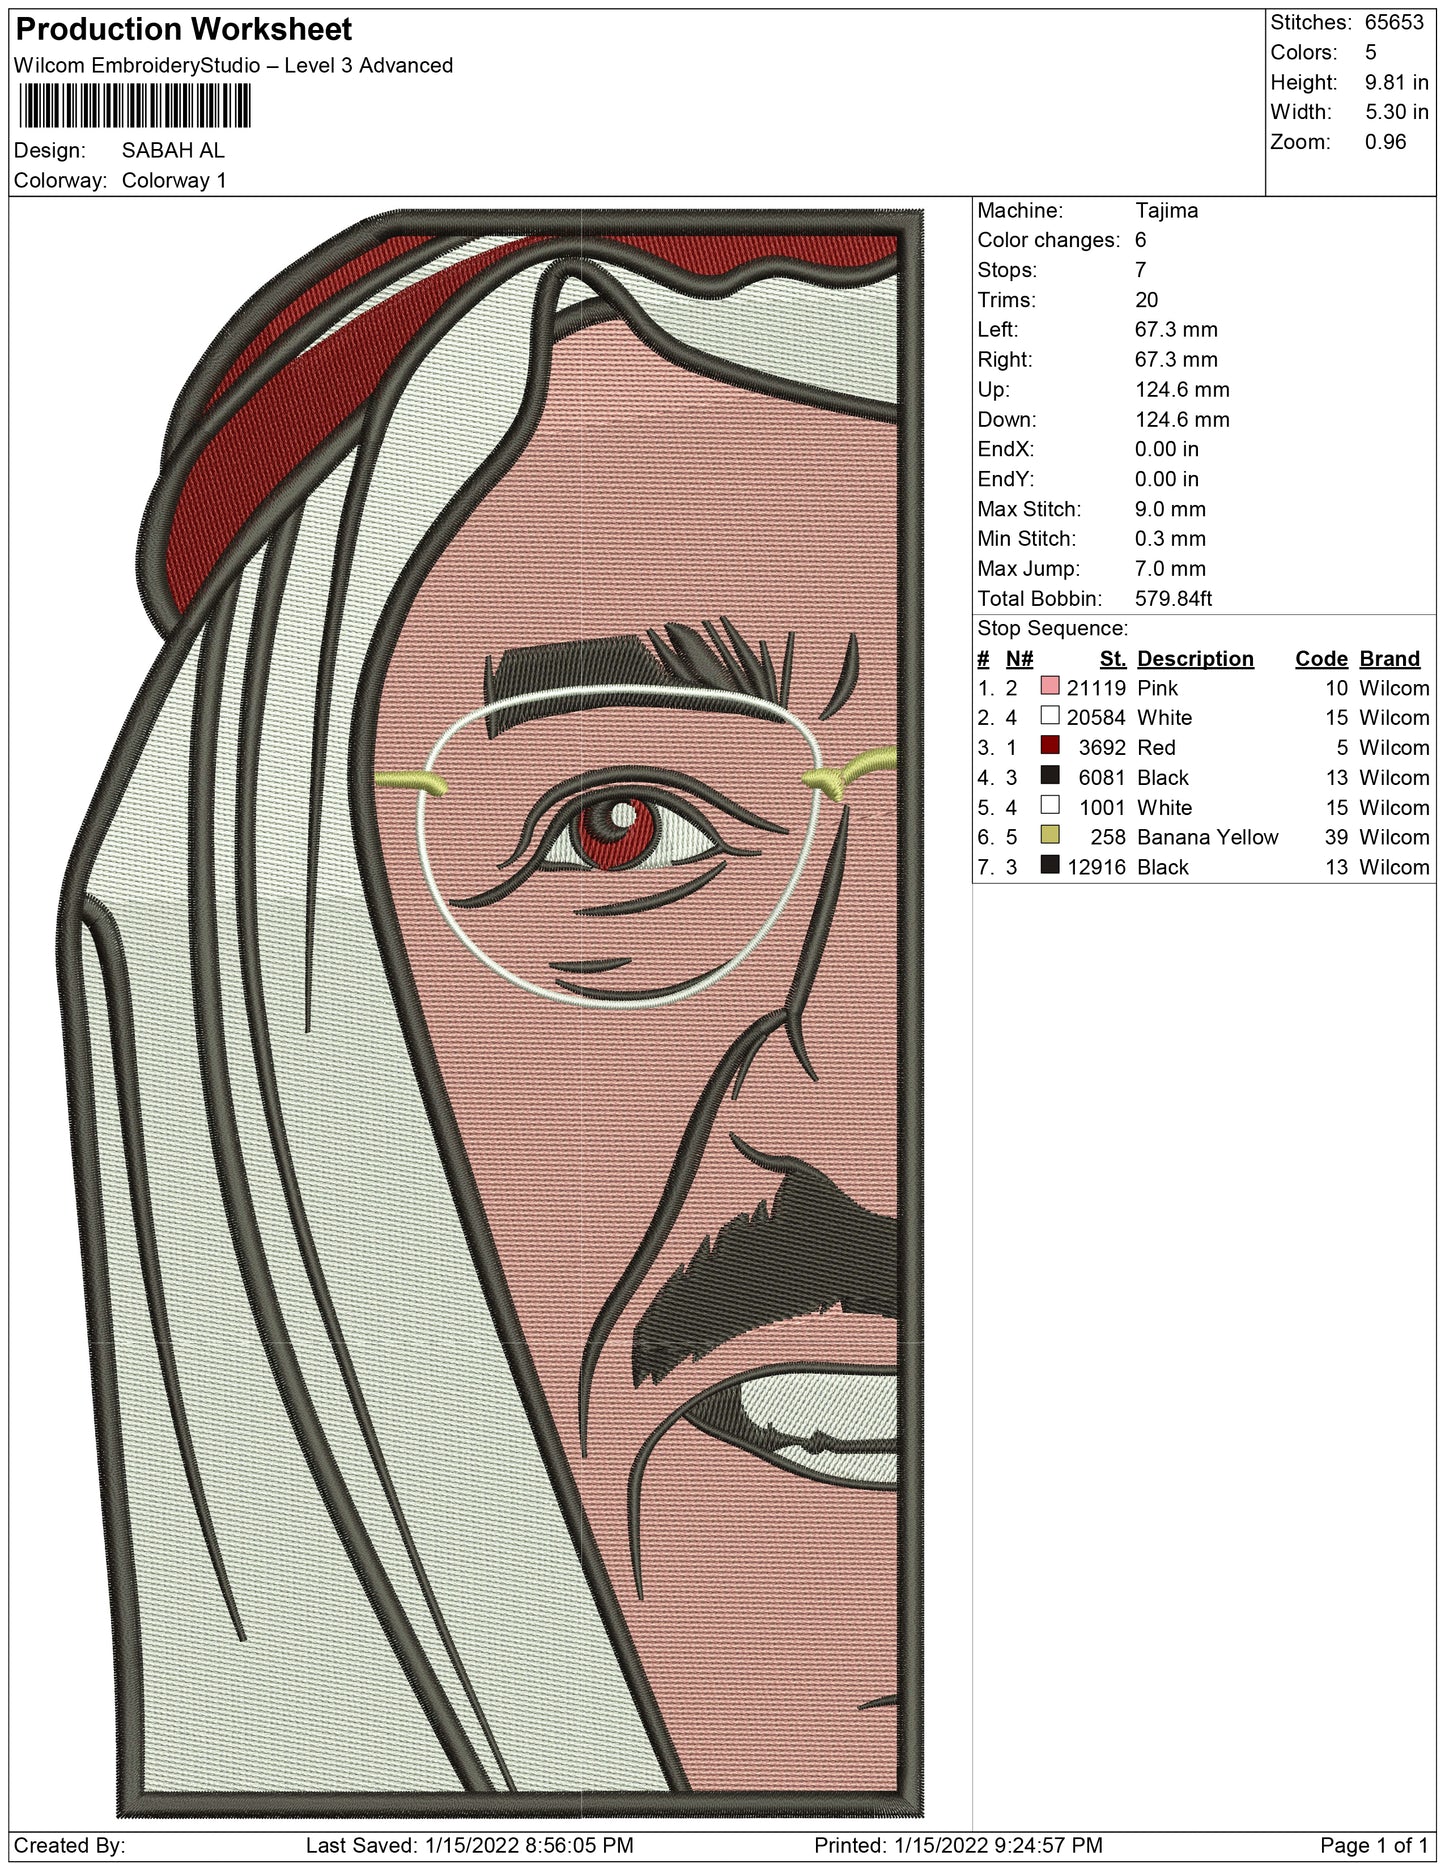Click the Zoom value 0.96
The width and height of the screenshot is (1445, 1864).
pyautogui.click(x=1385, y=142)
